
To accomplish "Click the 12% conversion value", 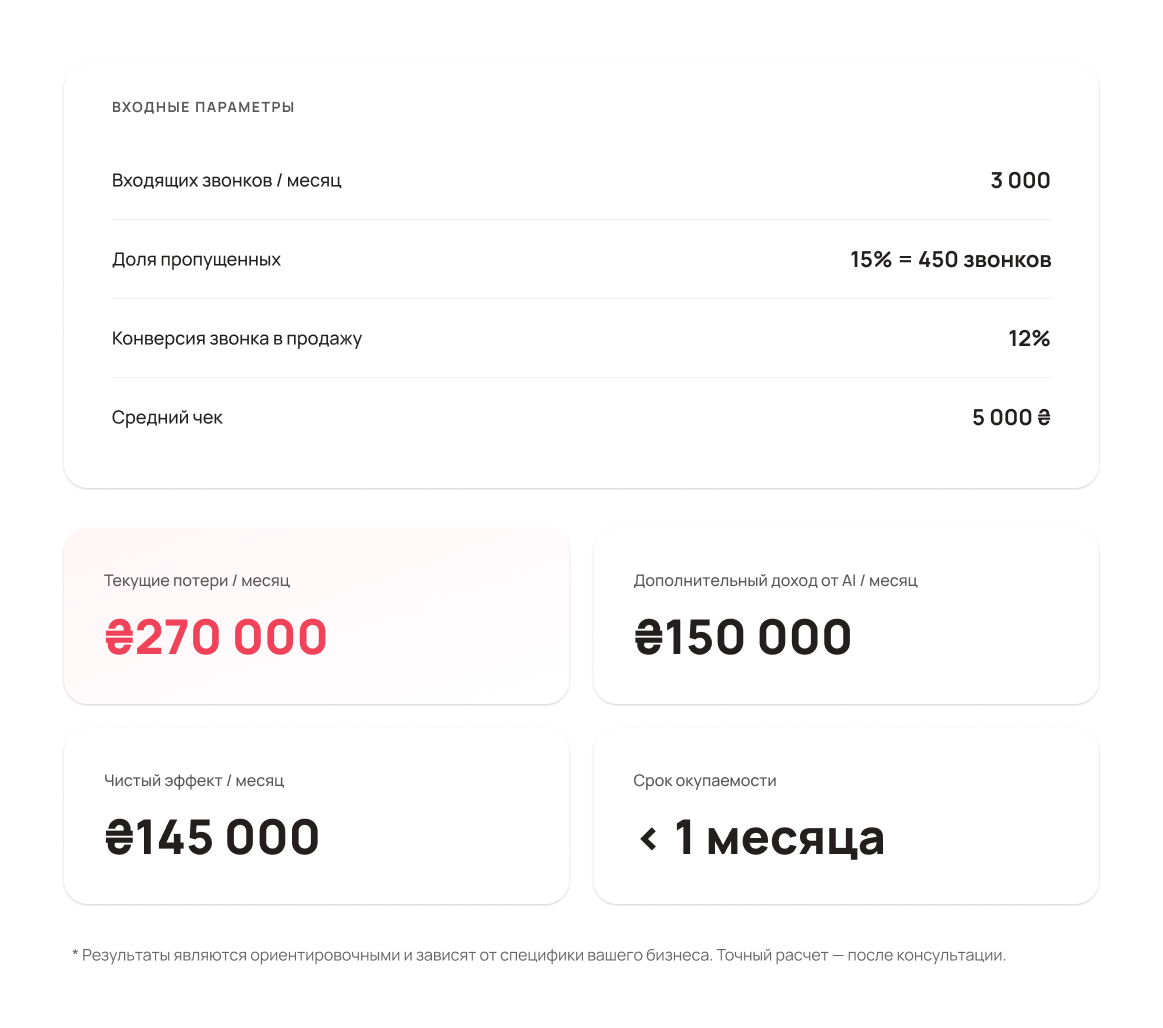I will click(1029, 339).
